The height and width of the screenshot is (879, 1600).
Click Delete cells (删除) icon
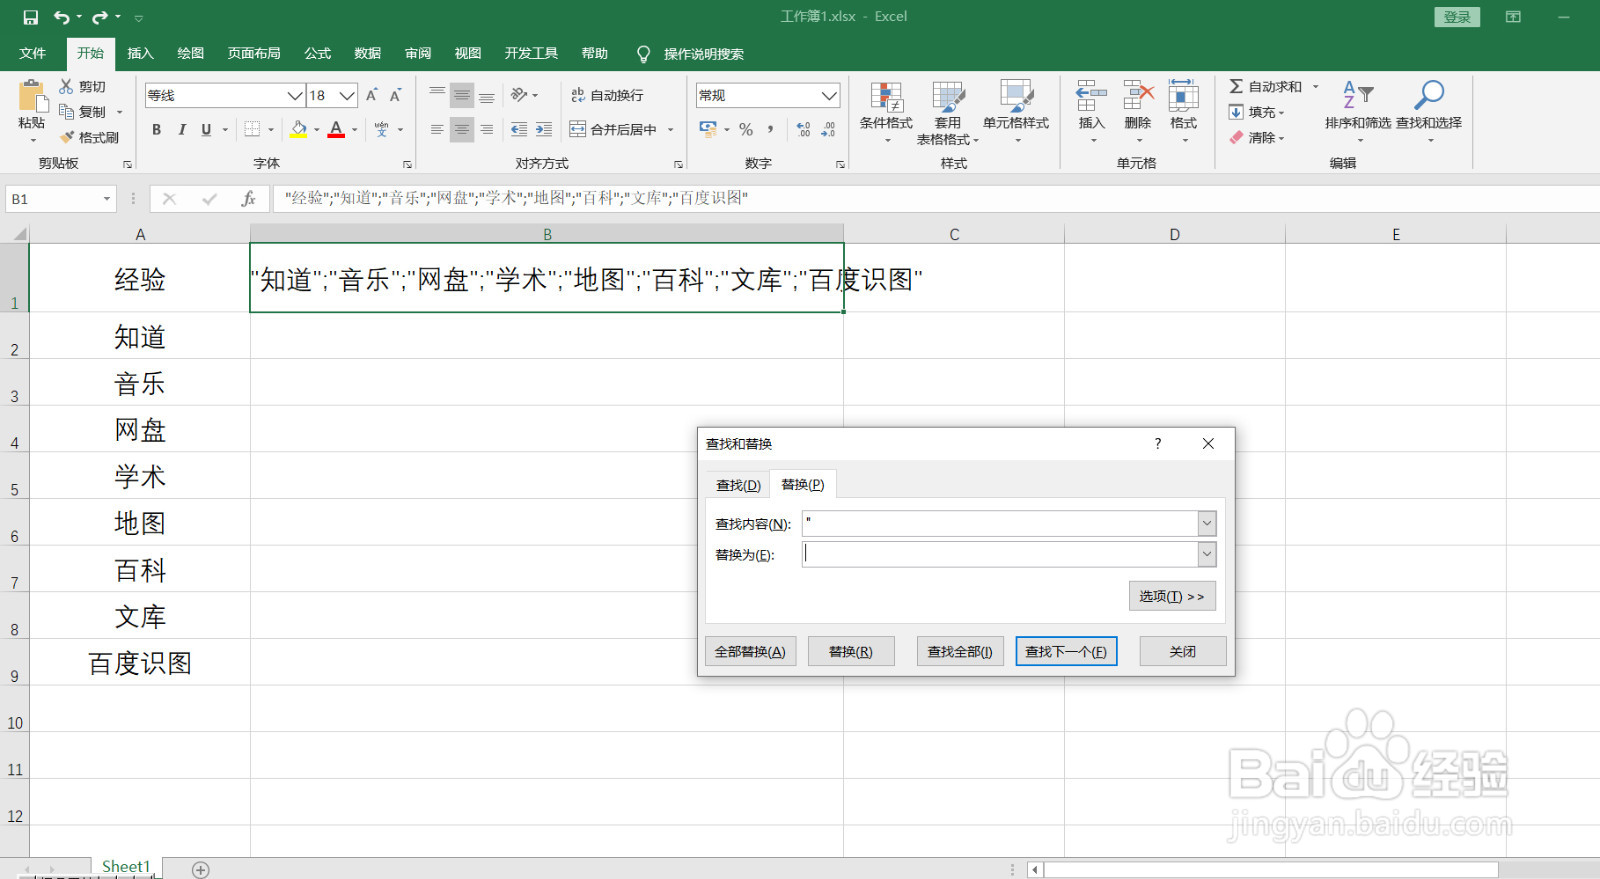(1138, 96)
